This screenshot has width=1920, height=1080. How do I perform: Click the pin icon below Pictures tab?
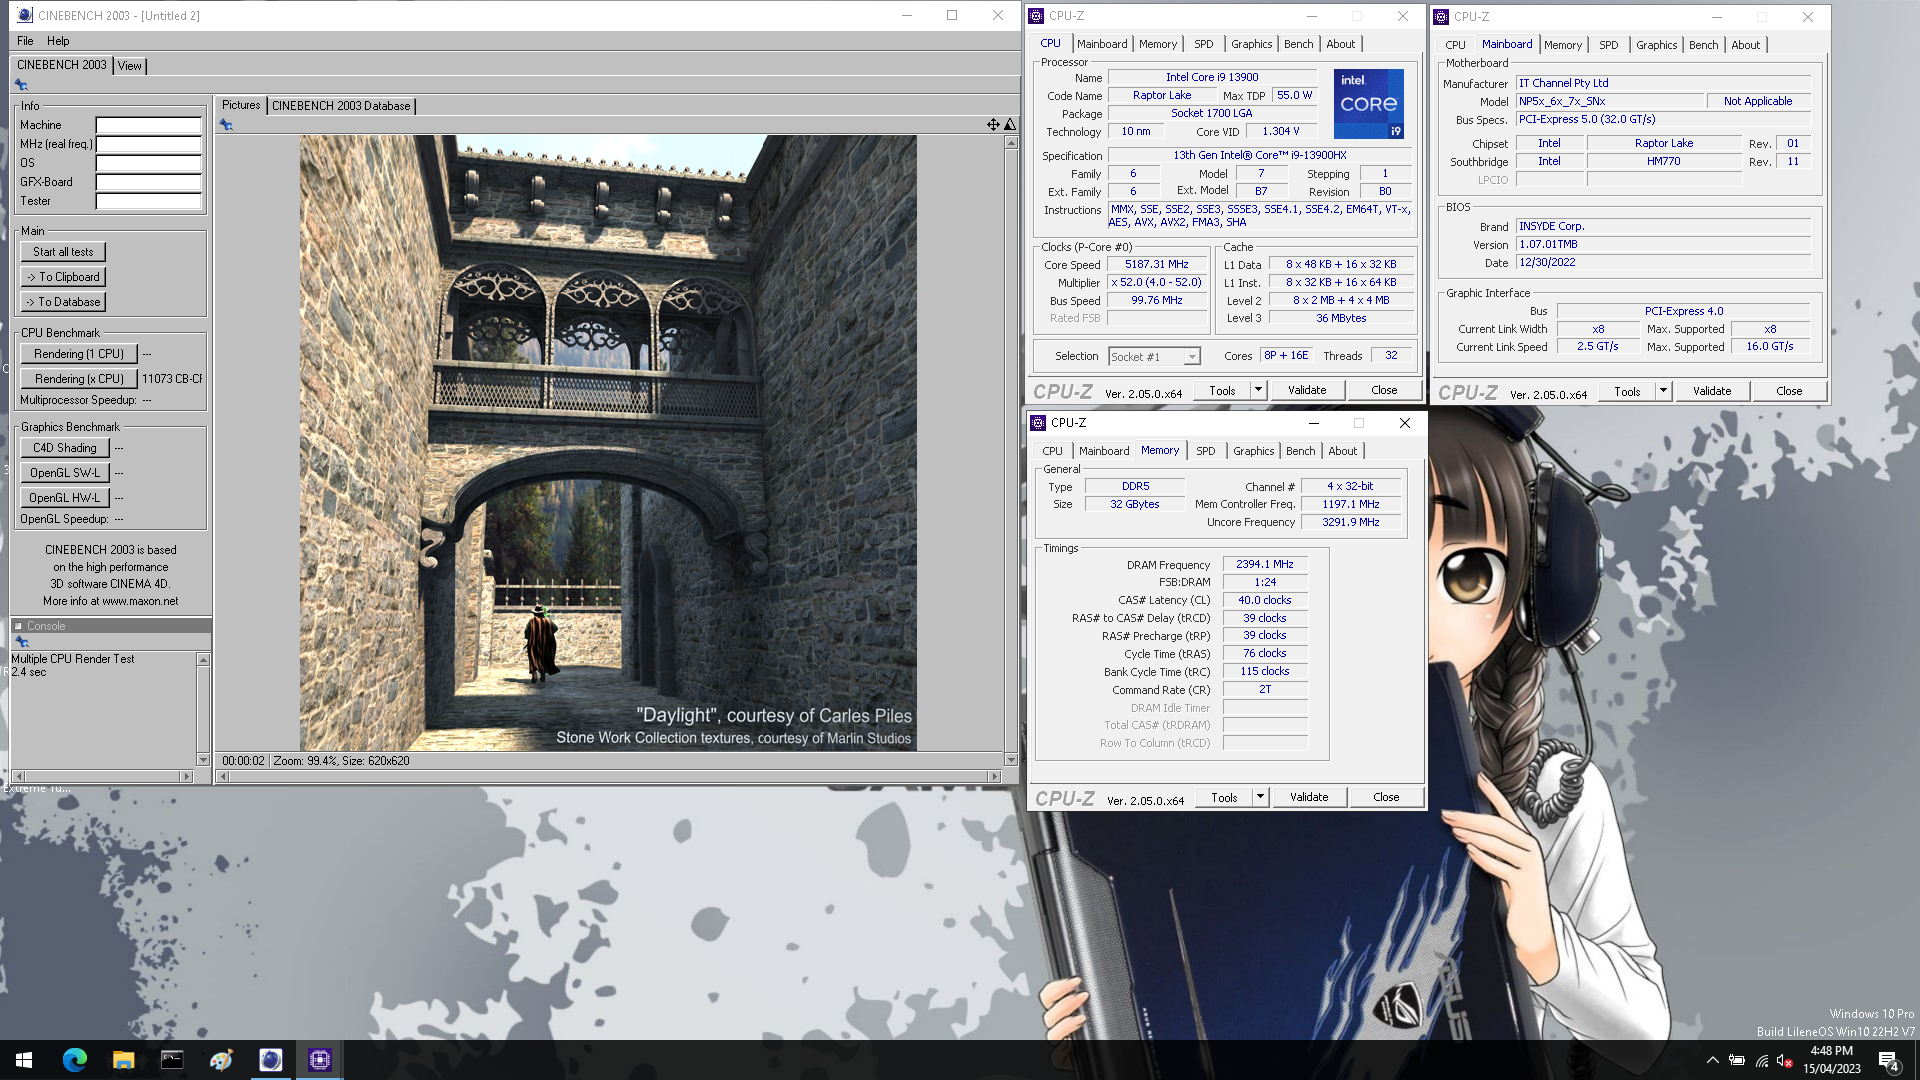[226, 125]
